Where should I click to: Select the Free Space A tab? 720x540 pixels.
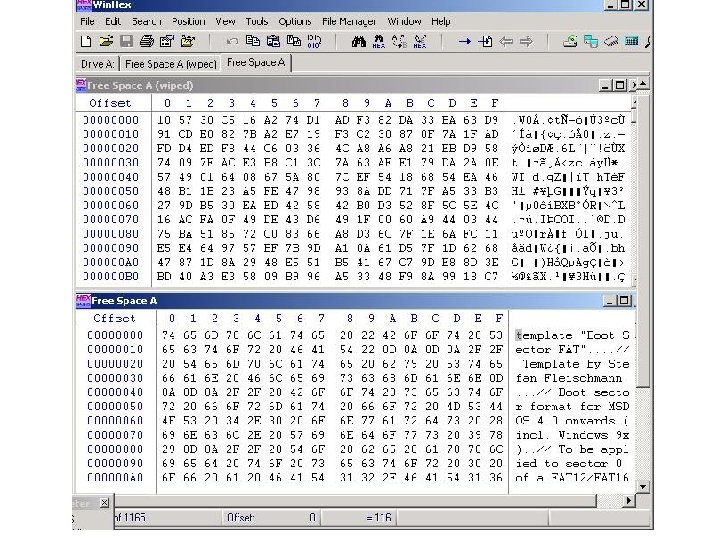pyautogui.click(x=256, y=62)
